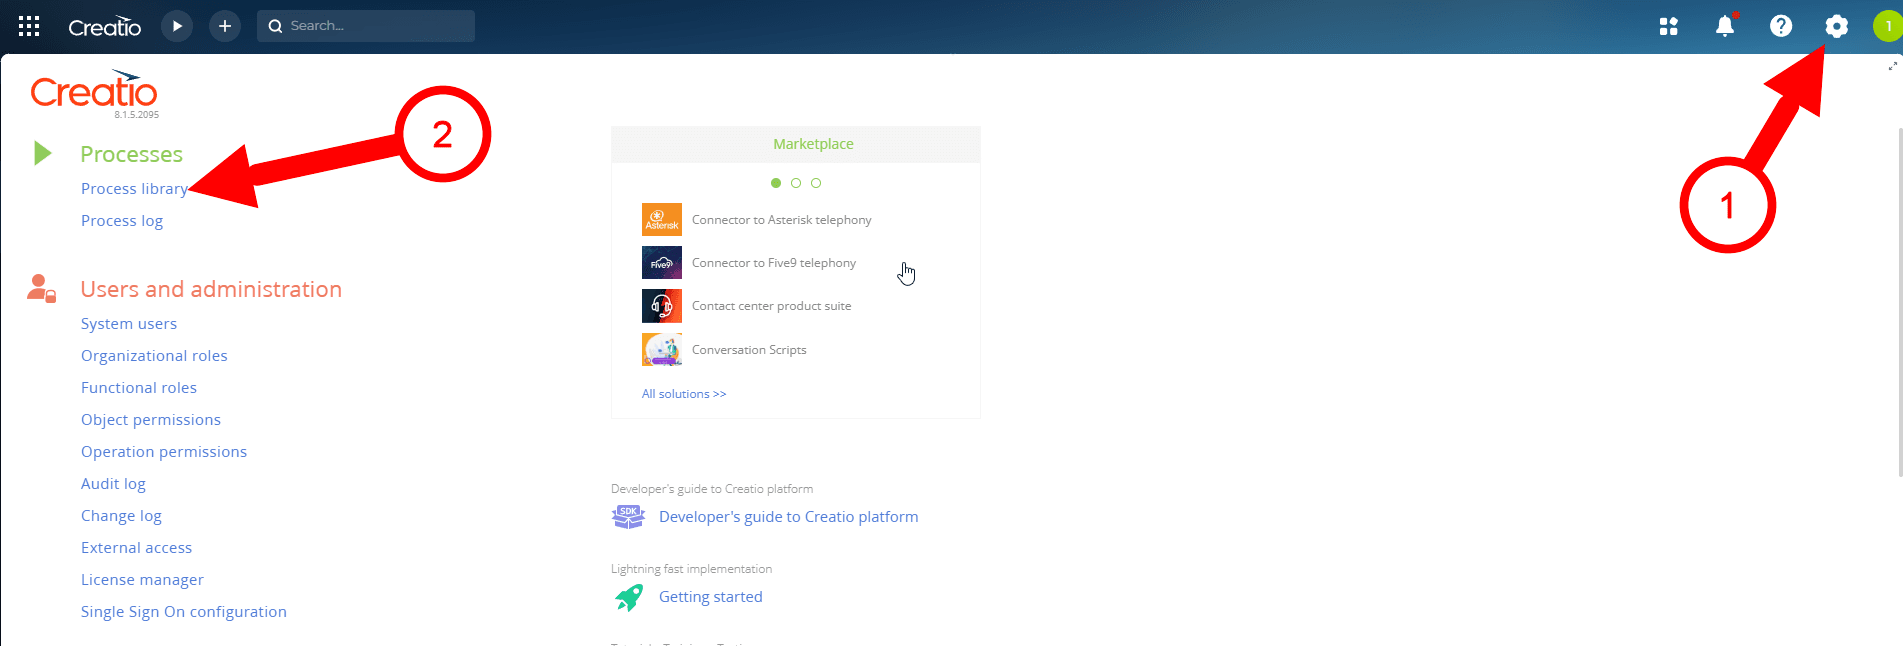Open the License manager

point(142,580)
